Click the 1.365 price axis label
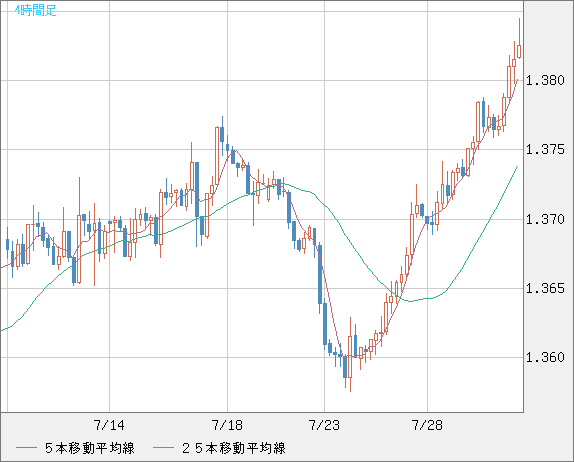Viewport: 574px width, 462px height. click(x=545, y=288)
